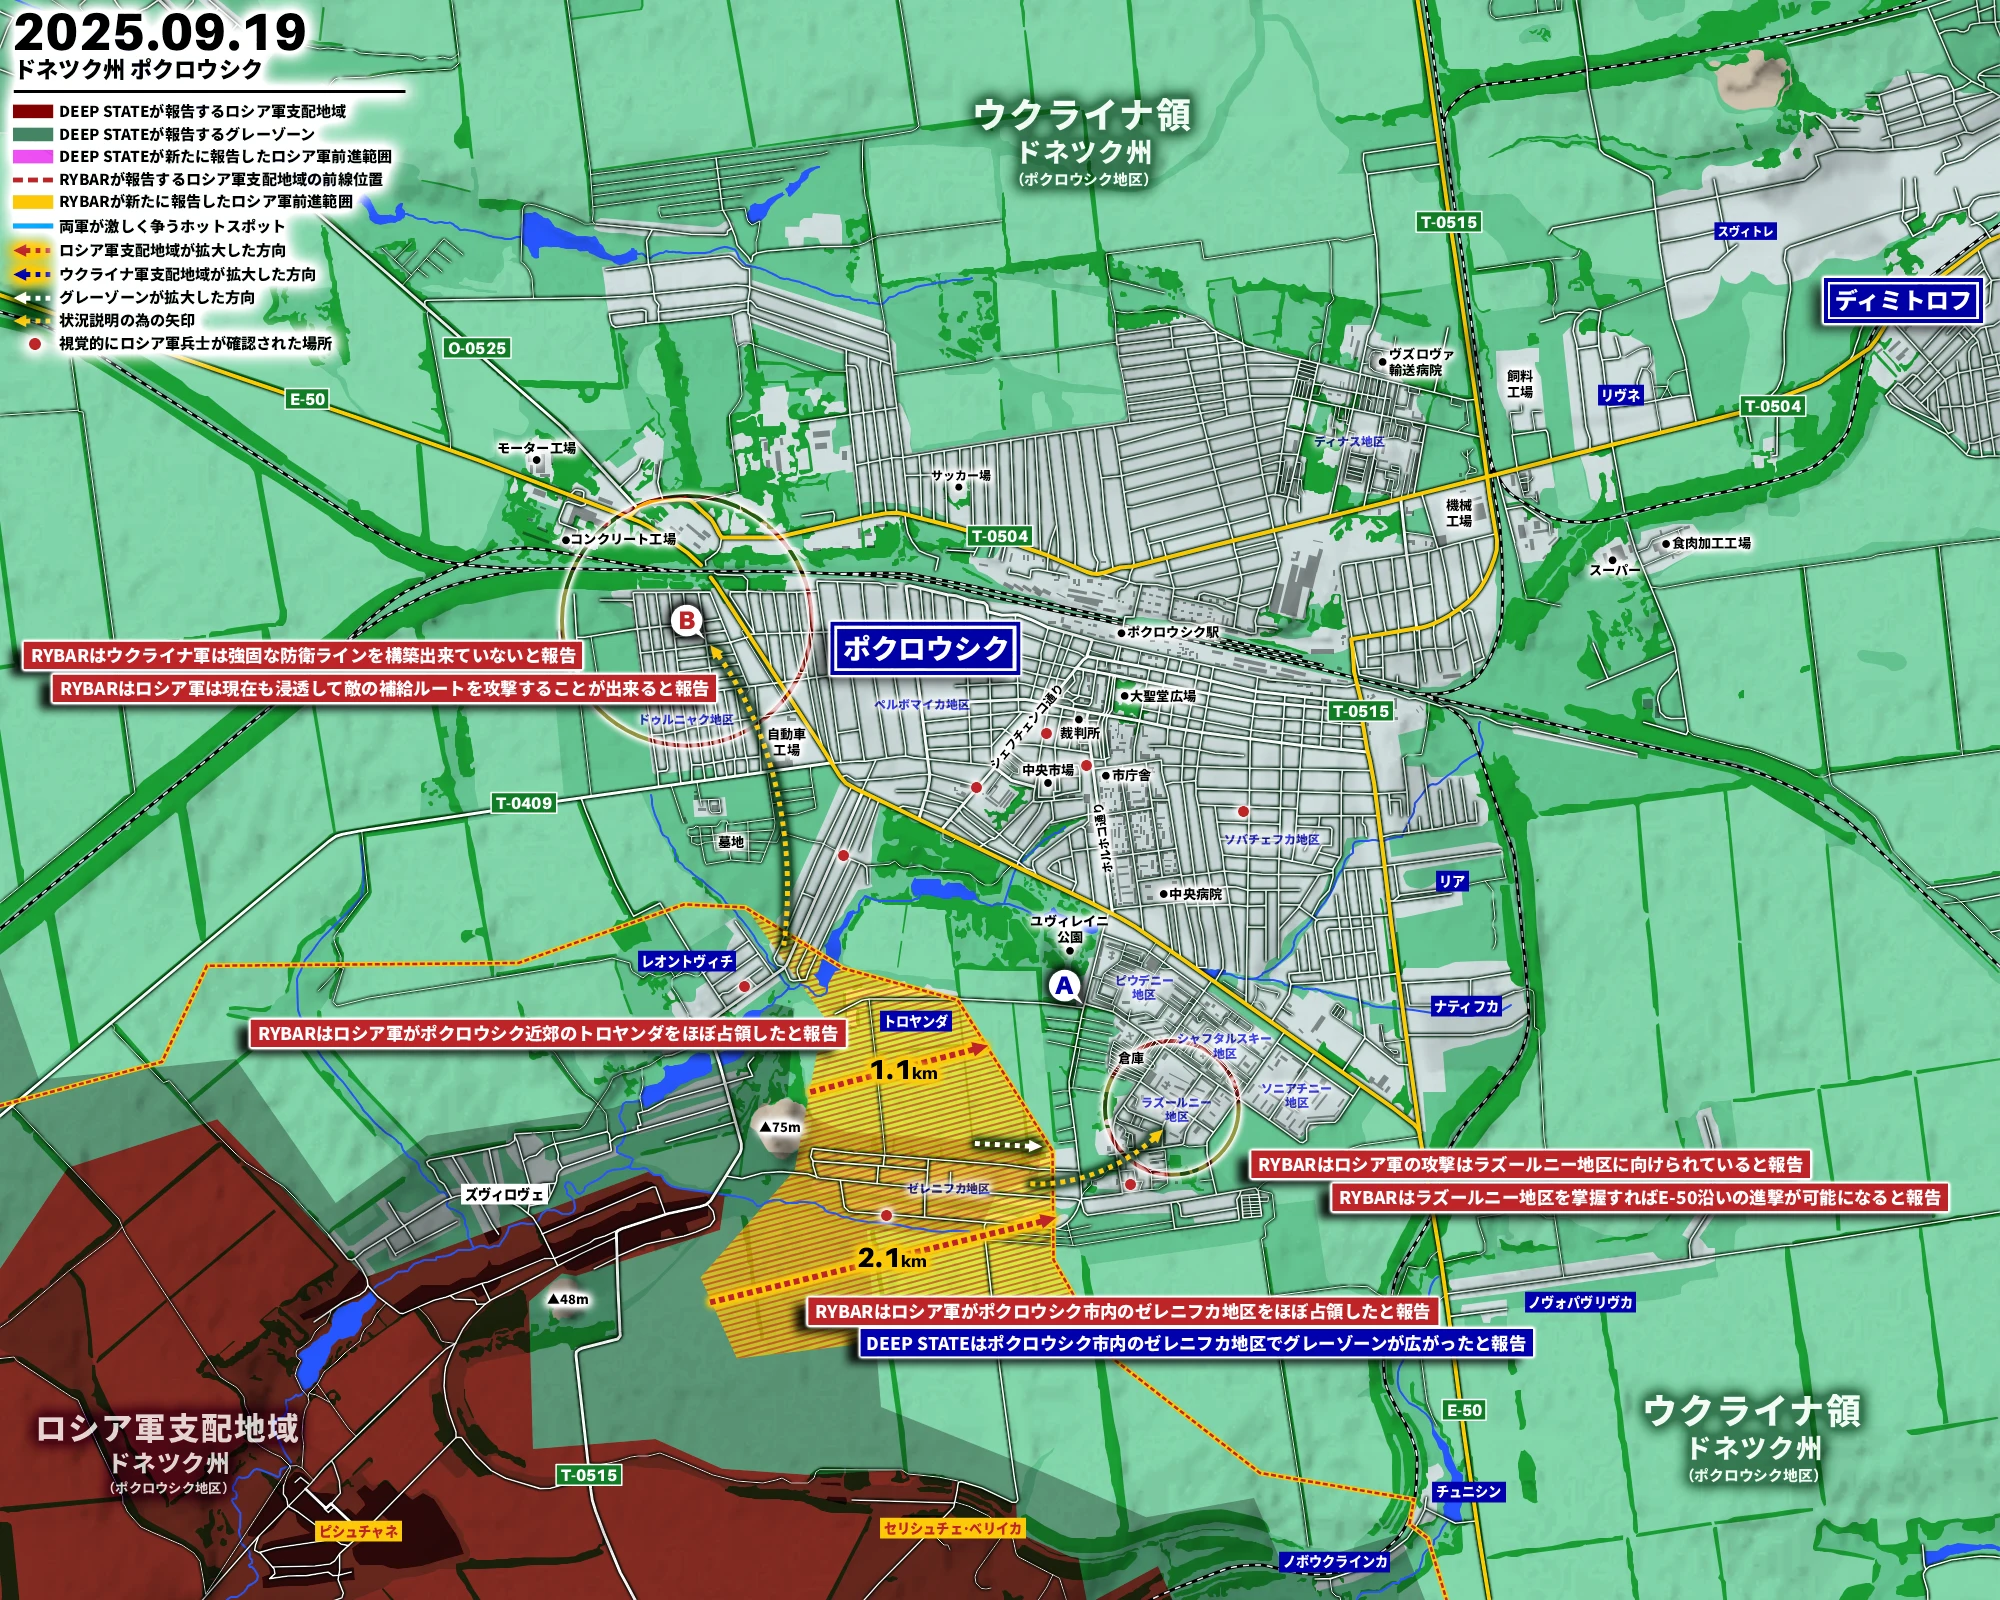
Task: Click the blue-yellow arrow legend icon
Action: [32, 274]
